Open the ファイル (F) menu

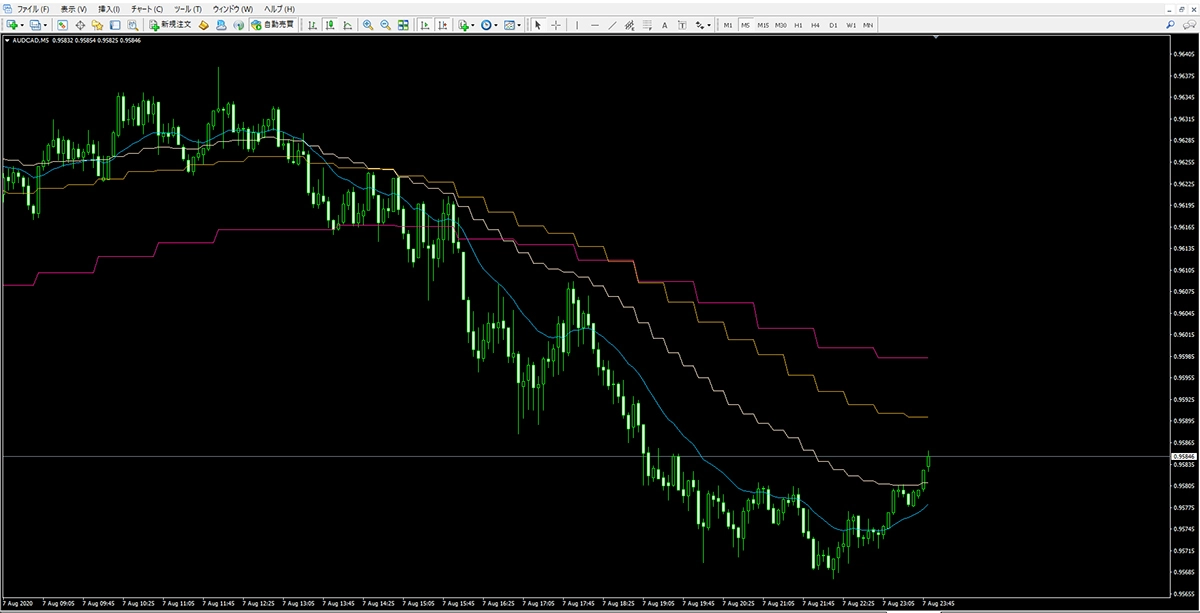tap(33, 8)
